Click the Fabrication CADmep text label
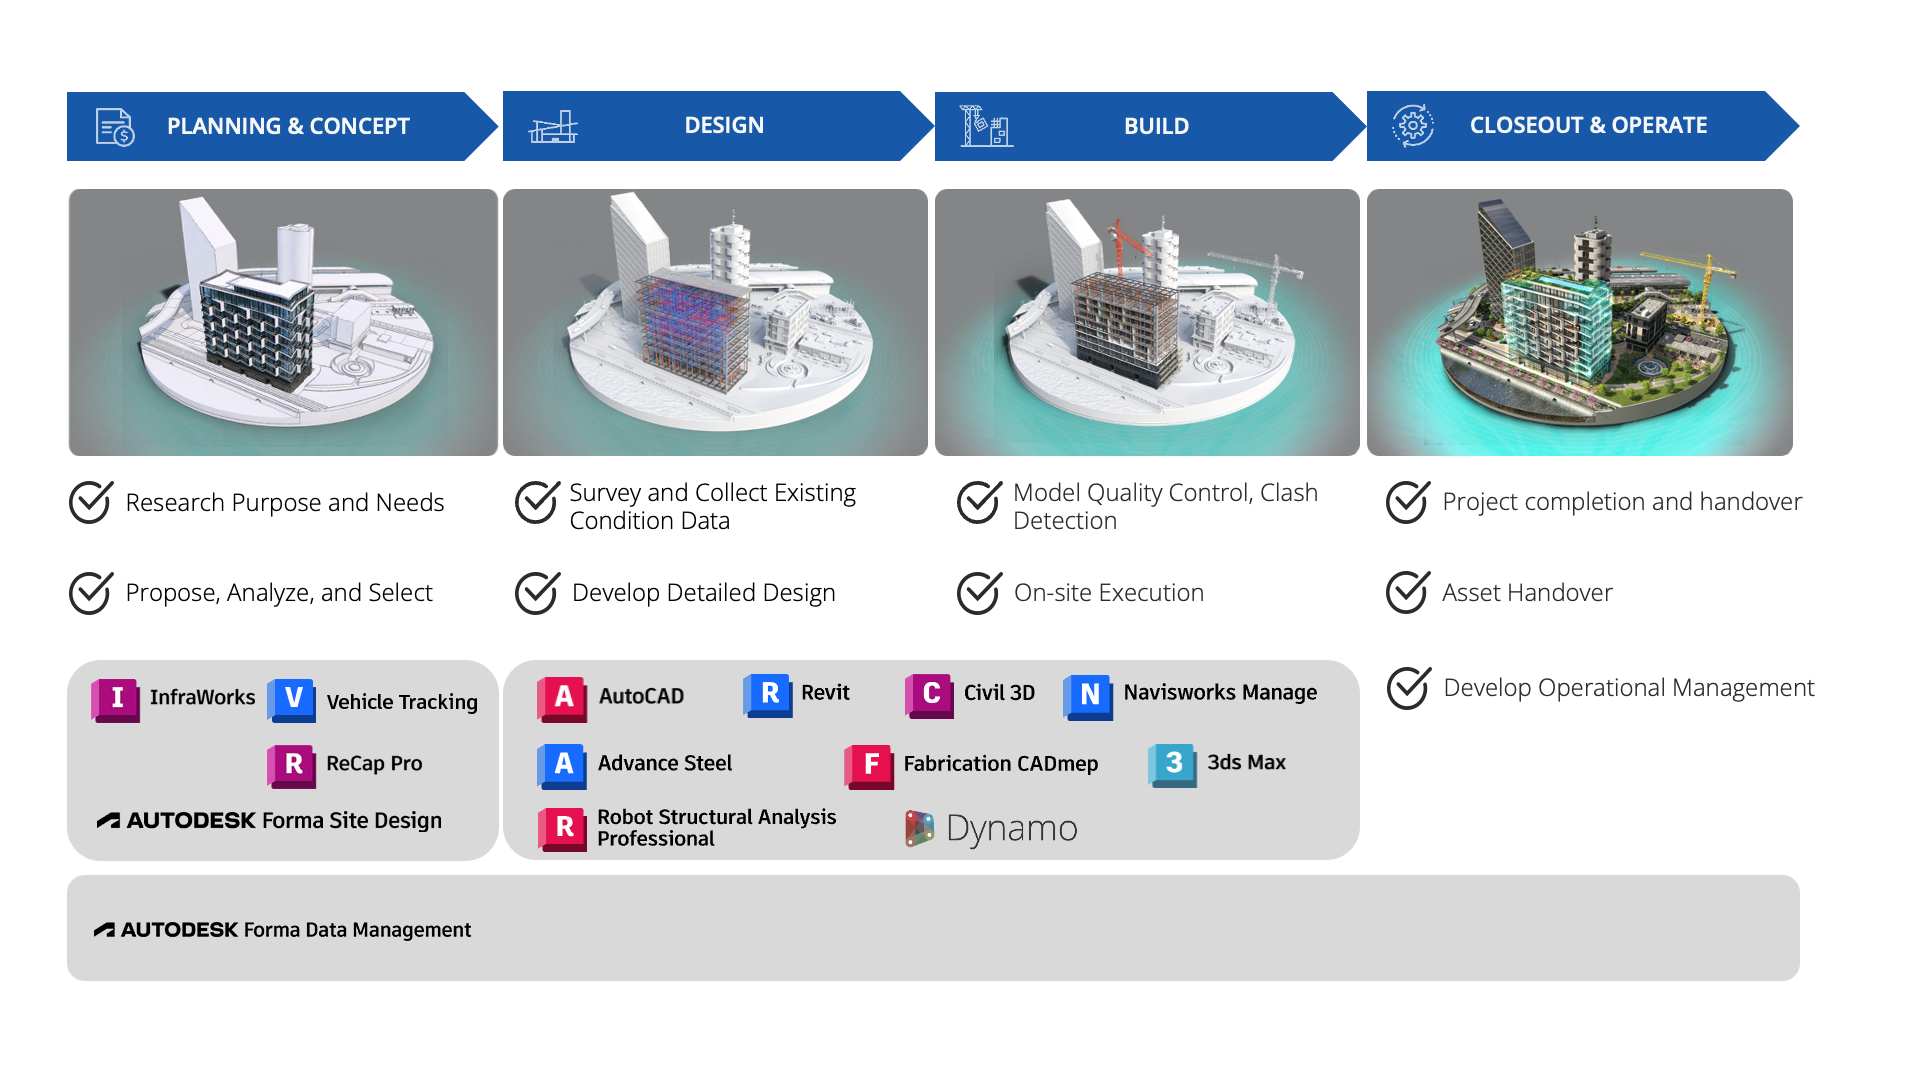The image size is (1920, 1080). (x=1001, y=764)
